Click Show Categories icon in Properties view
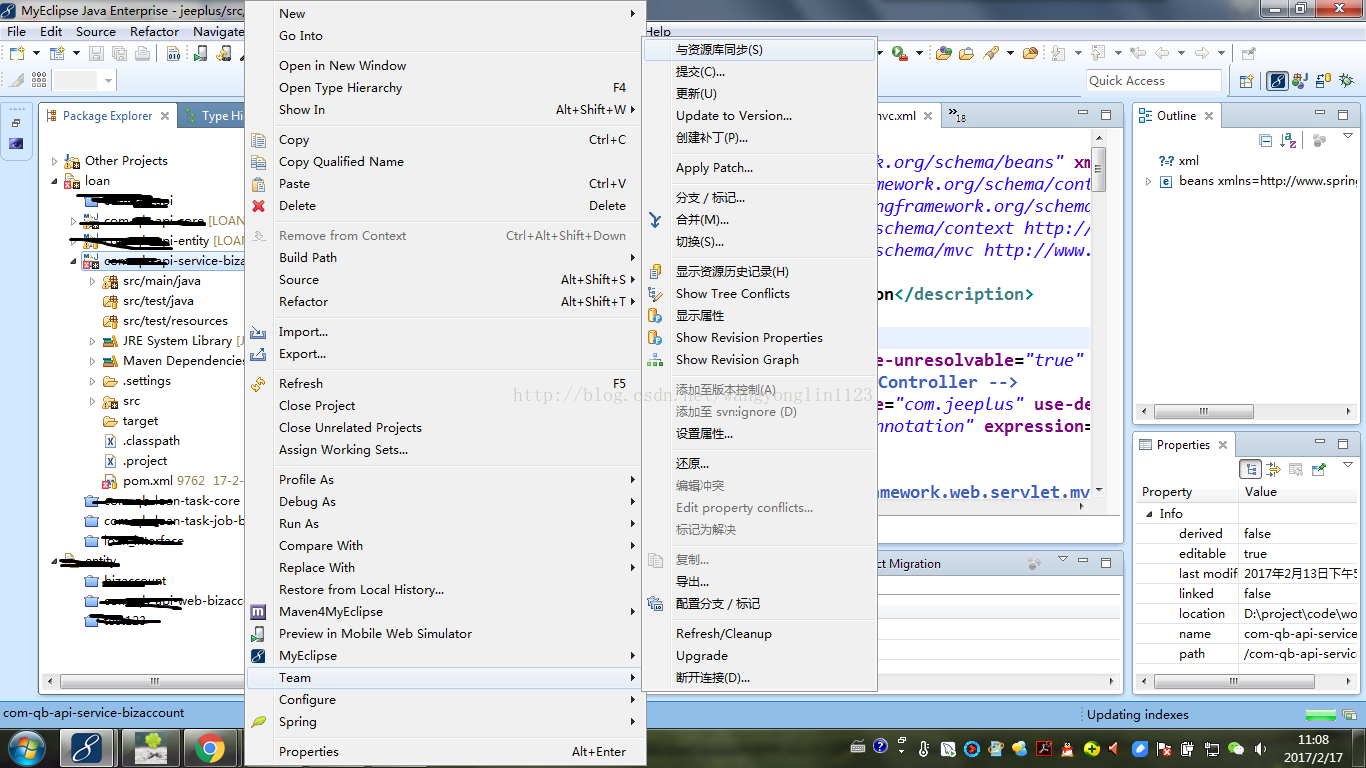 pyautogui.click(x=1250, y=469)
